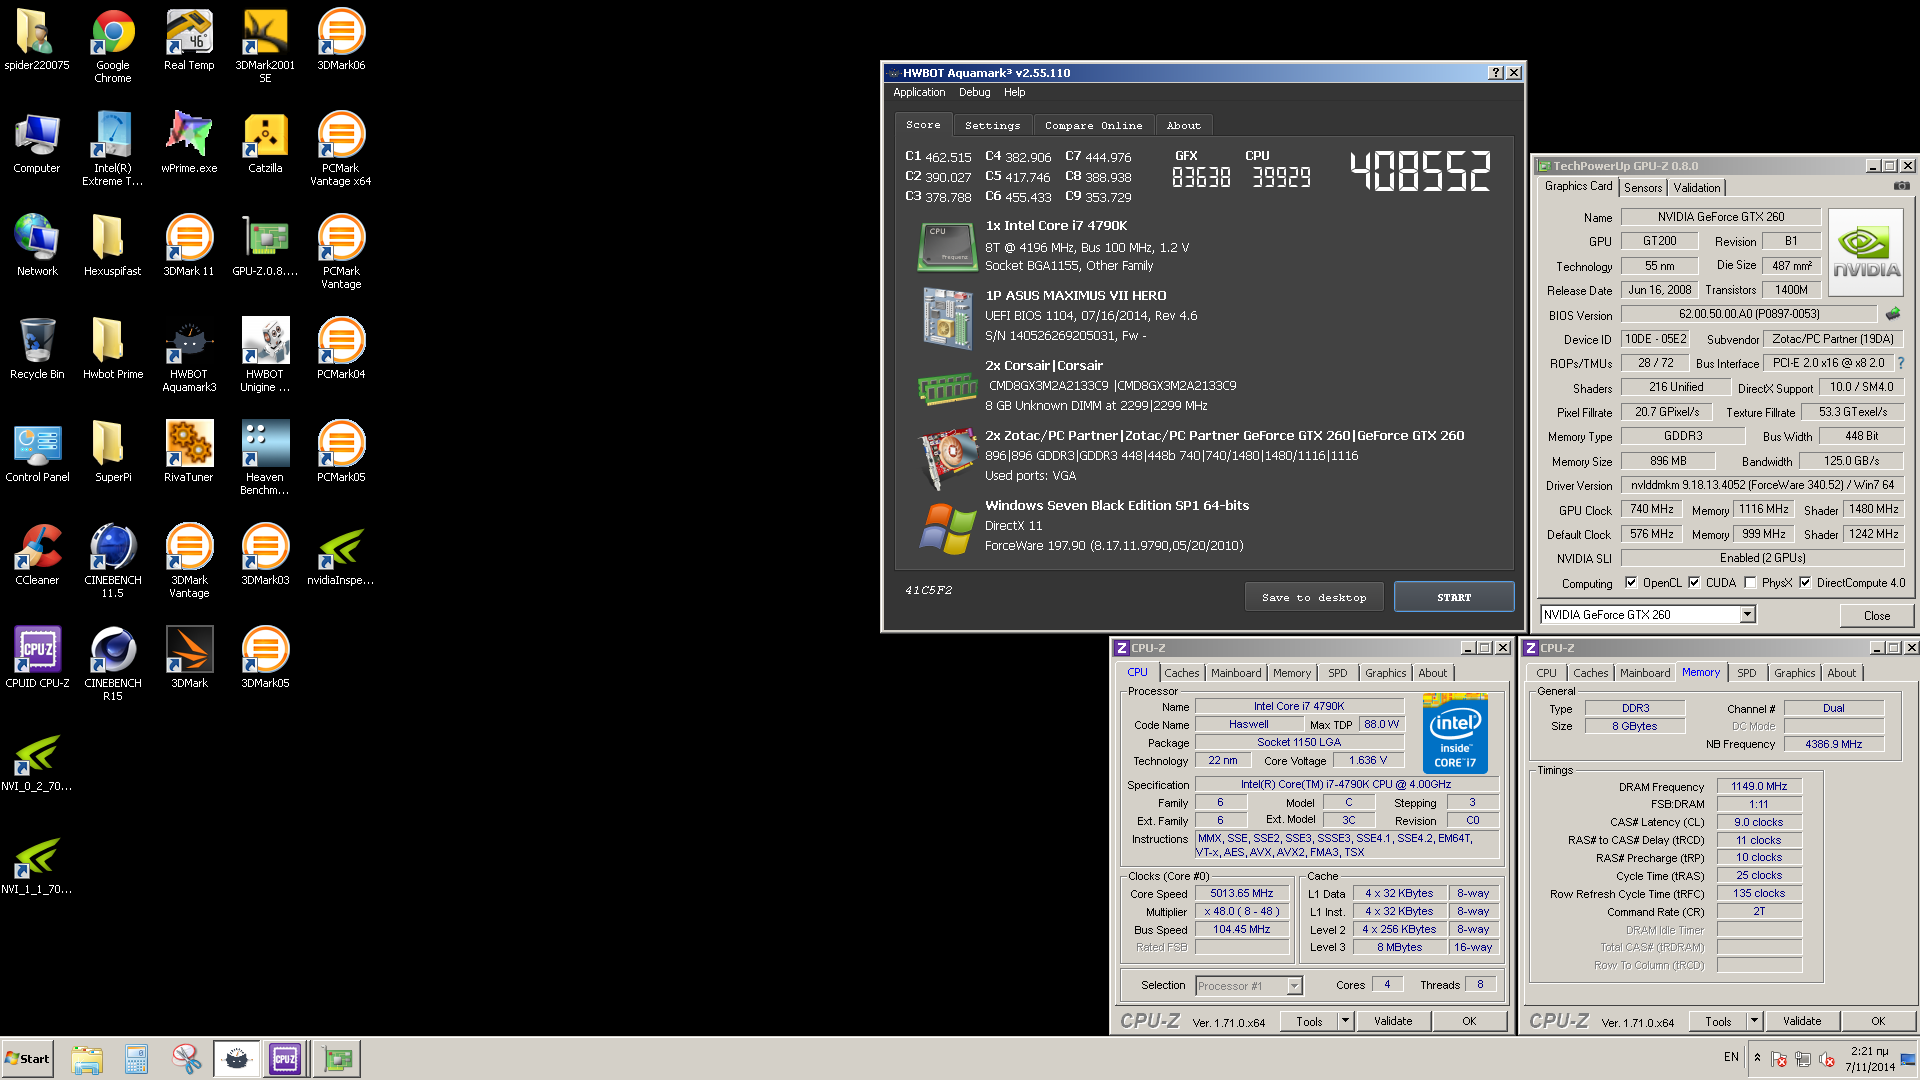Open nvidiaInspector desktop shortcut

tap(341, 555)
